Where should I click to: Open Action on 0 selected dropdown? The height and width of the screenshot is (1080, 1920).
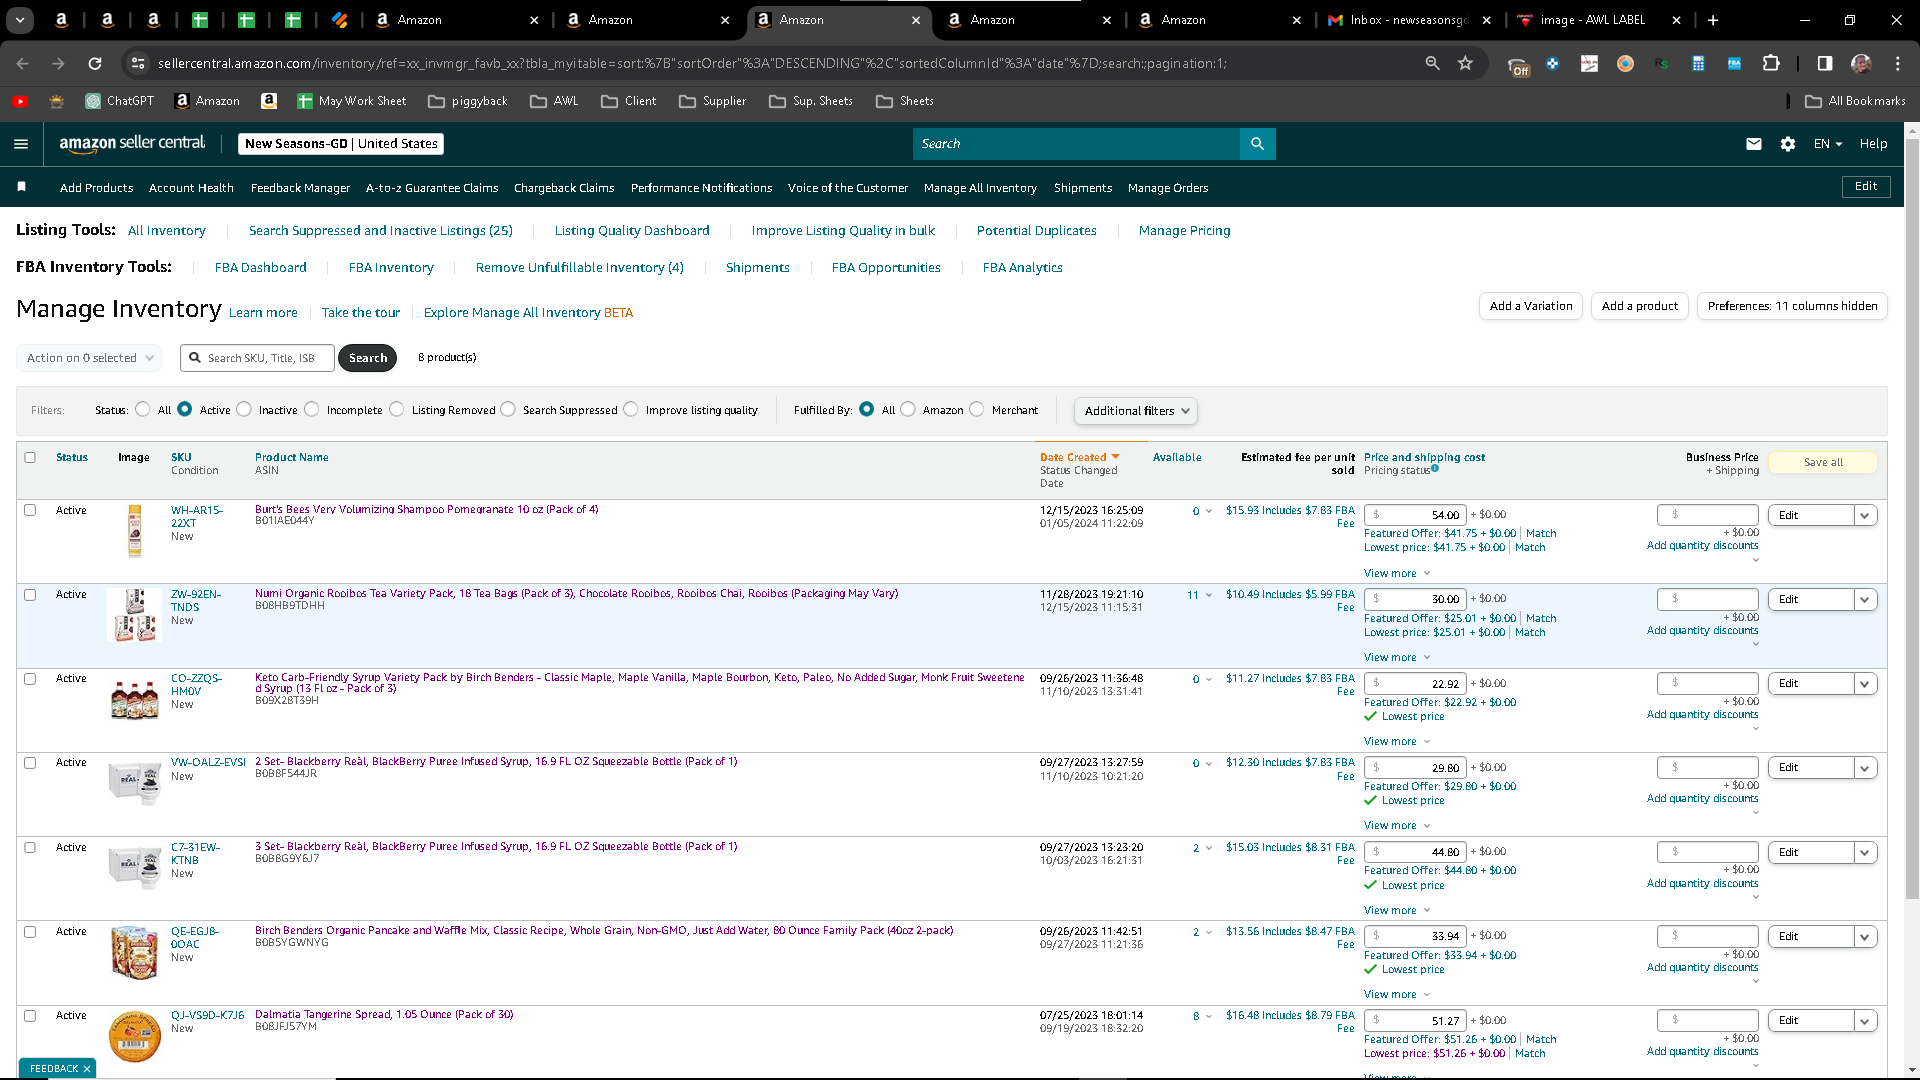[x=90, y=358]
